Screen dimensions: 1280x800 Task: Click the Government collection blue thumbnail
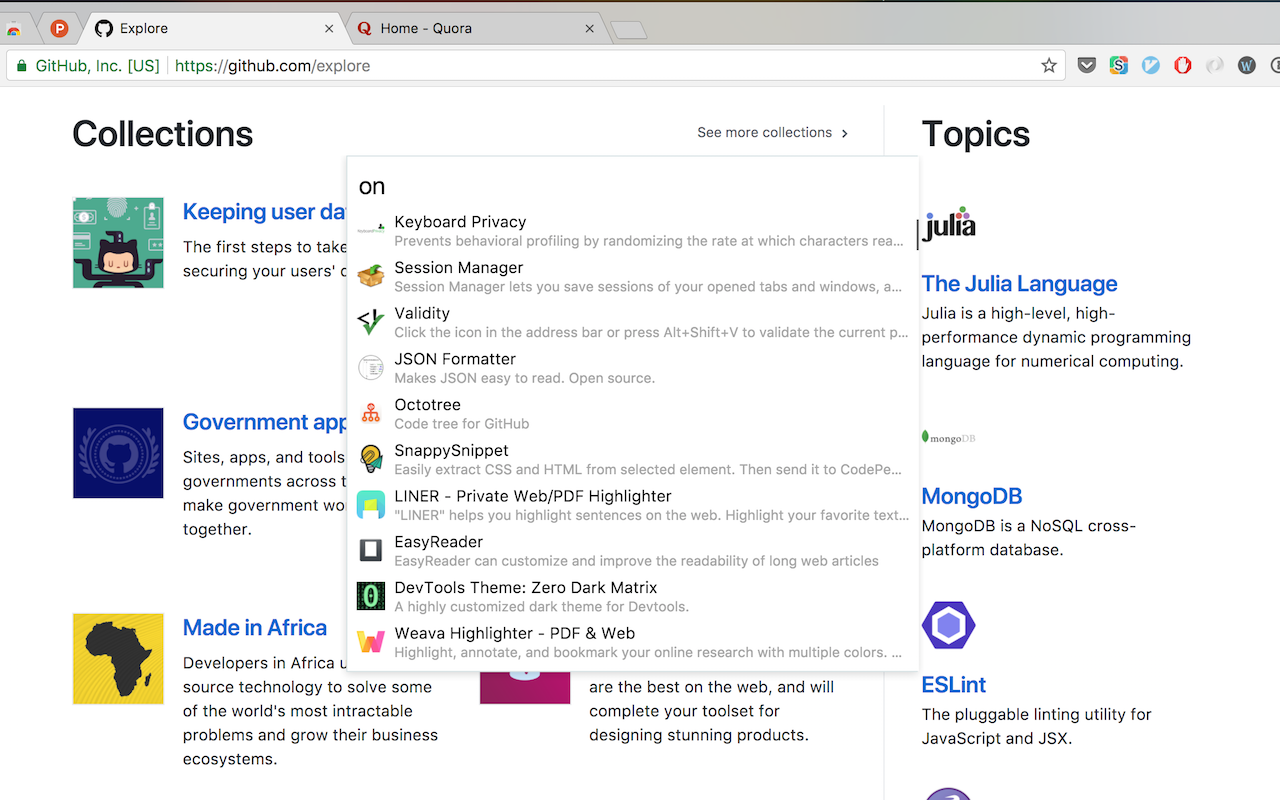tap(118, 453)
